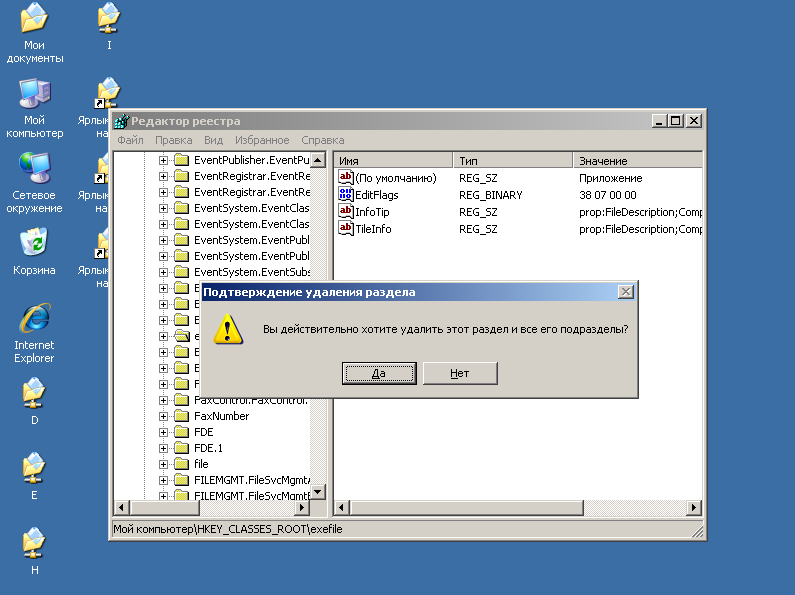Expand the FDE key in the tree
This screenshot has height=595, width=795.
(164, 432)
